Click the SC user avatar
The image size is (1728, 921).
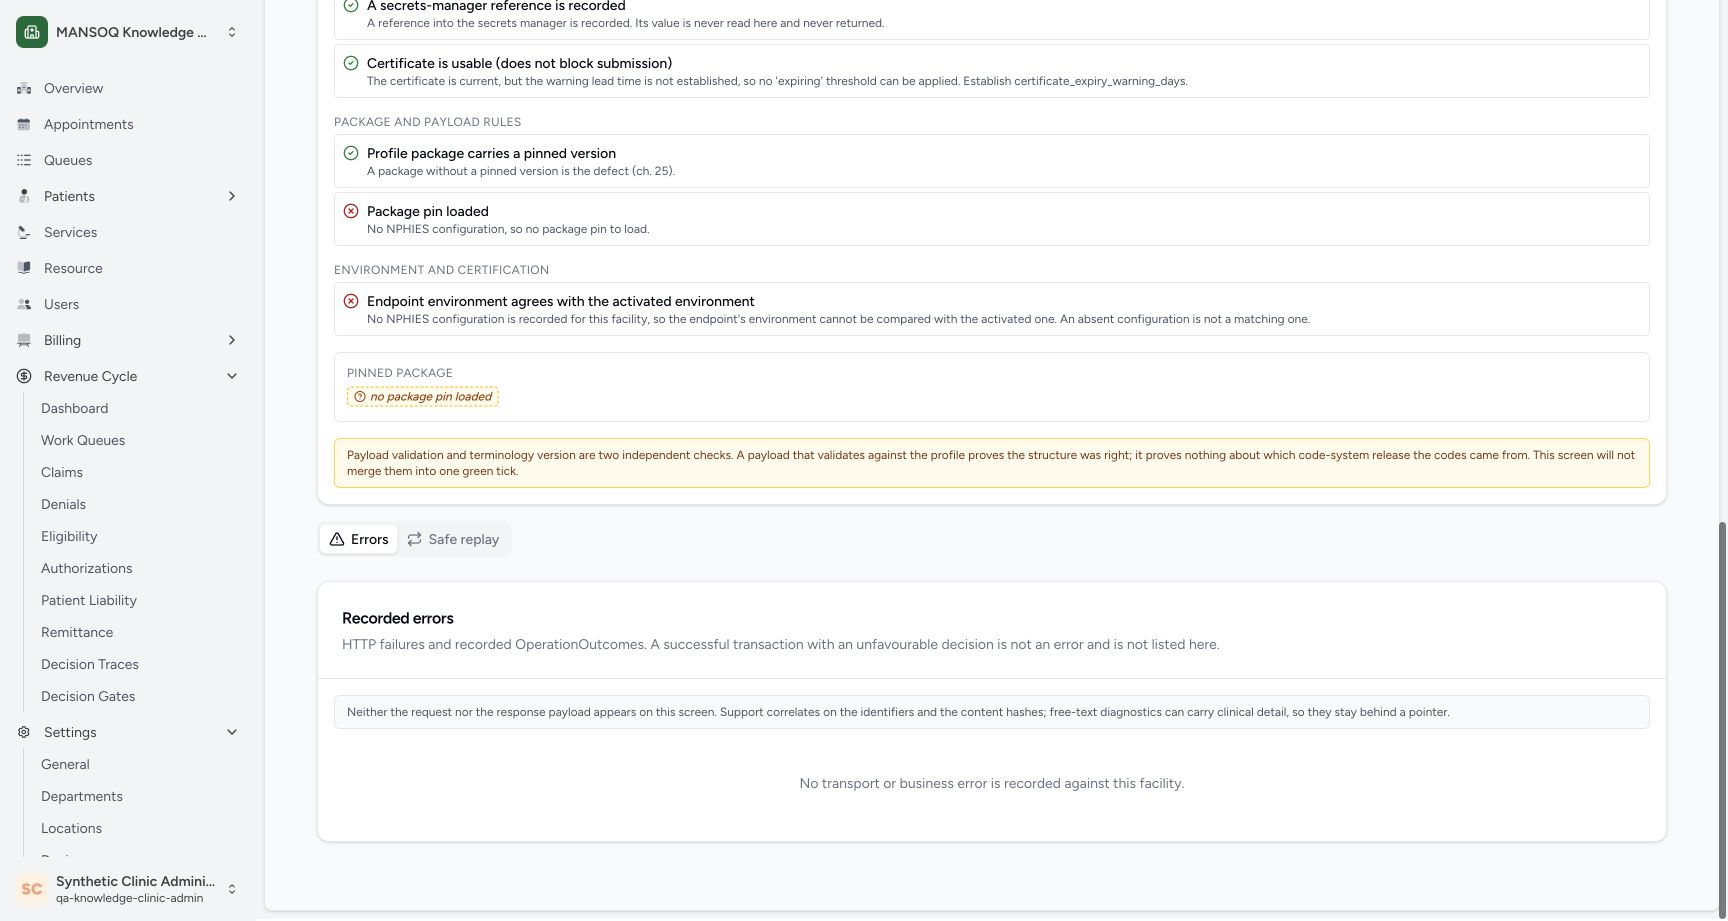(x=32, y=889)
